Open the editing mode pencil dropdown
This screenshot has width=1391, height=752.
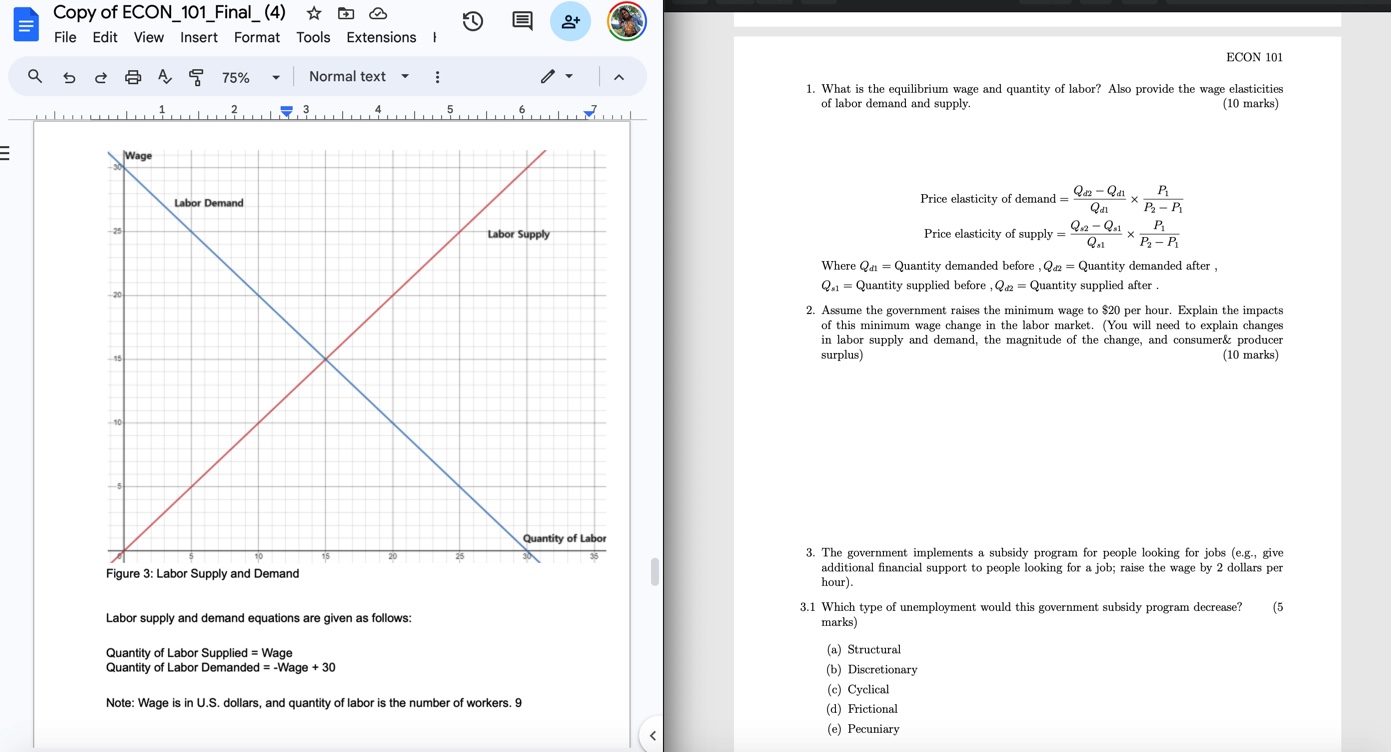click(x=555, y=76)
